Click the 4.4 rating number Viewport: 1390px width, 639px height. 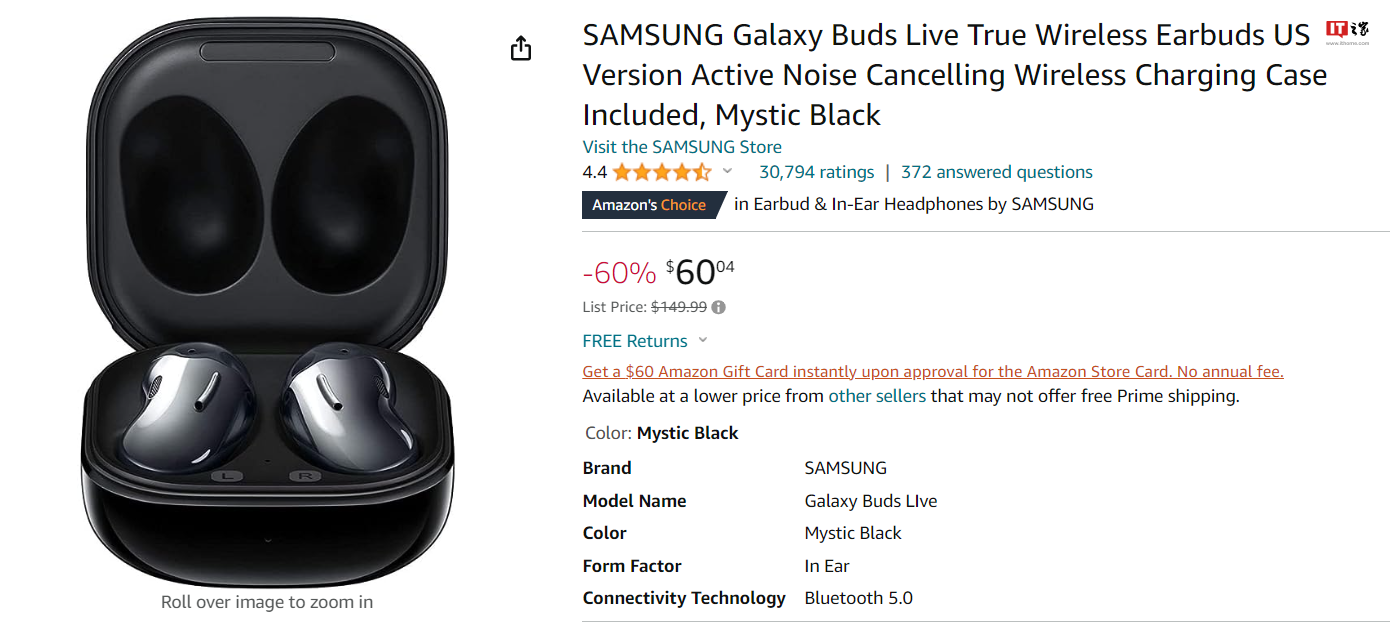pos(595,172)
